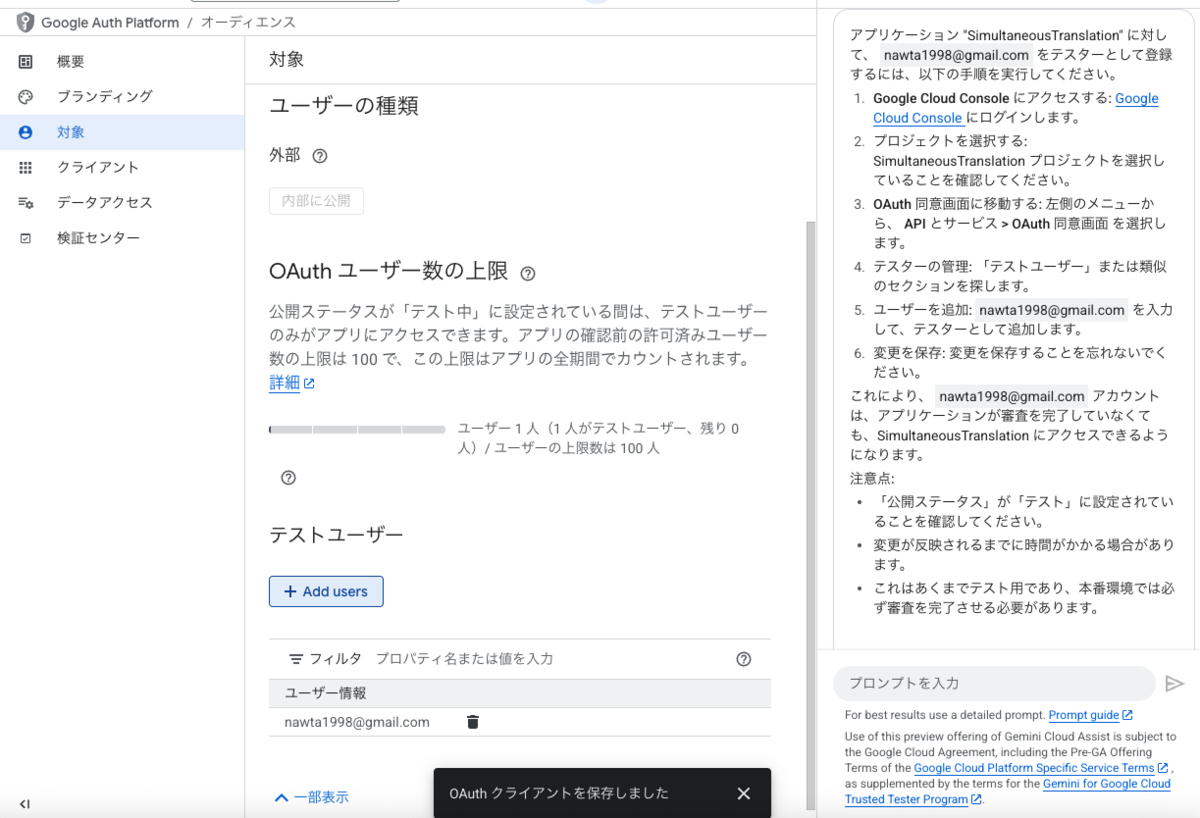Click the 内部に公開 button
The height and width of the screenshot is (818, 1200).
click(x=316, y=201)
